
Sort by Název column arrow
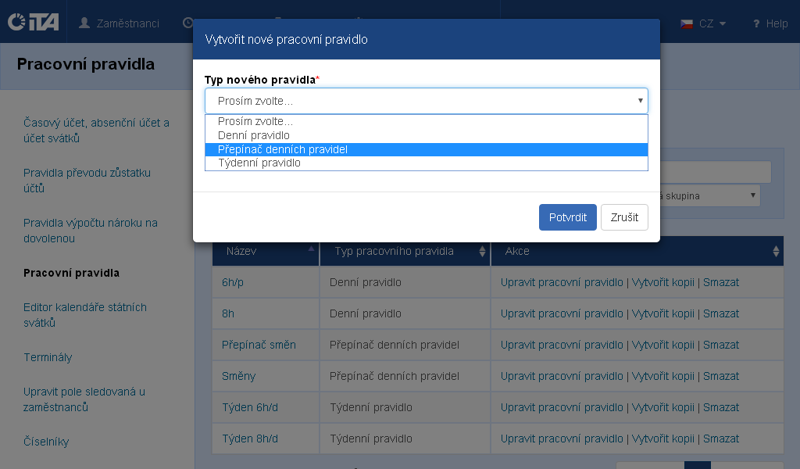pos(310,251)
